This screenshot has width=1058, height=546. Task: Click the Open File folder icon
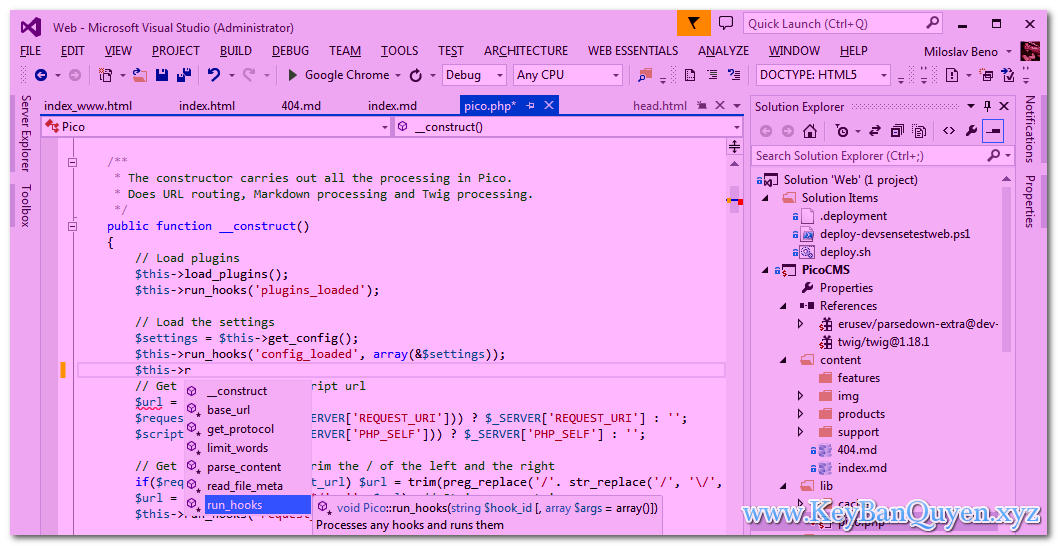point(140,75)
